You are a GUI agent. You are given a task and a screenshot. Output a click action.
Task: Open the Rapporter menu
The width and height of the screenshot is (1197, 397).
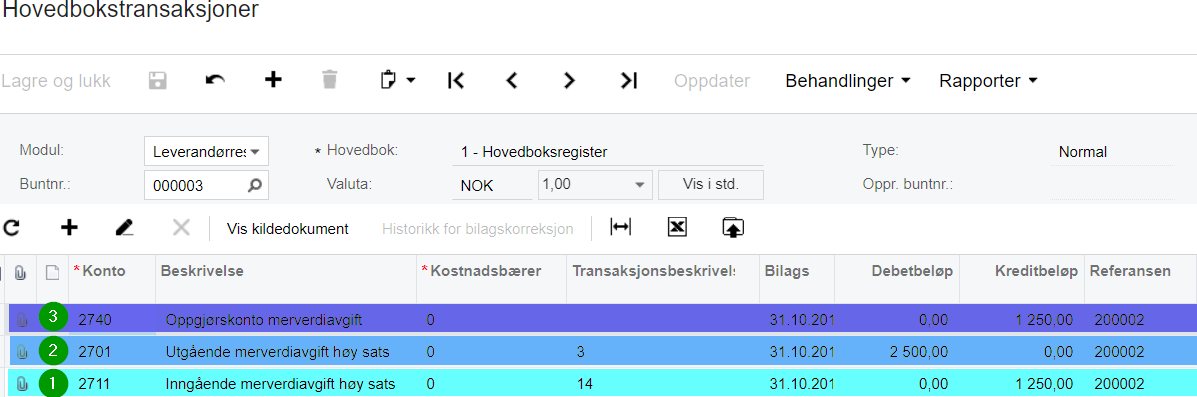tap(989, 80)
